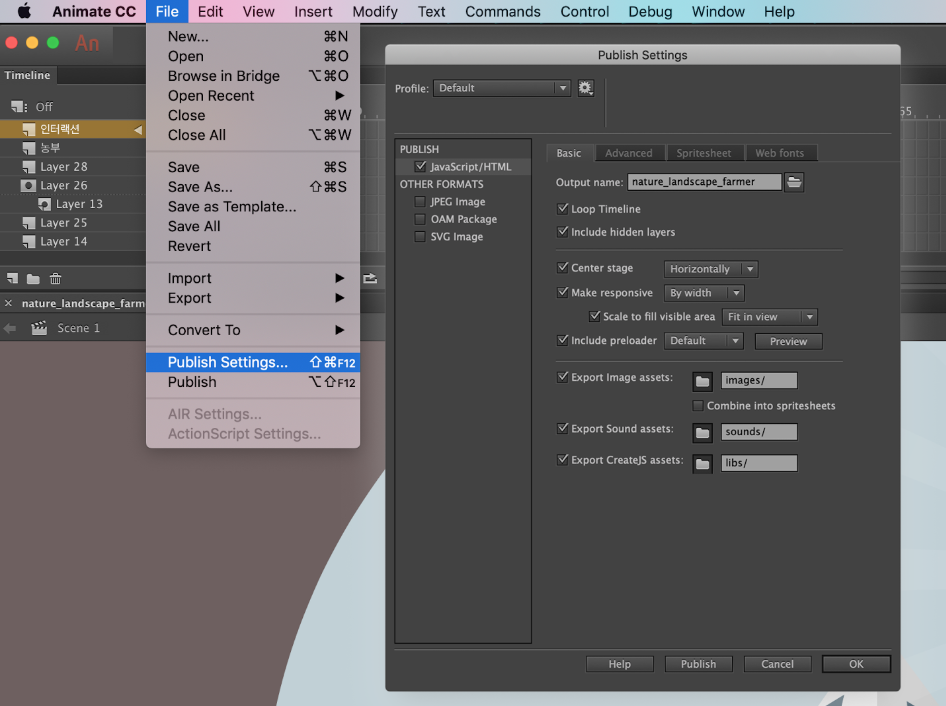Expand the Convert To submenu
The height and width of the screenshot is (706, 946).
coord(253,330)
